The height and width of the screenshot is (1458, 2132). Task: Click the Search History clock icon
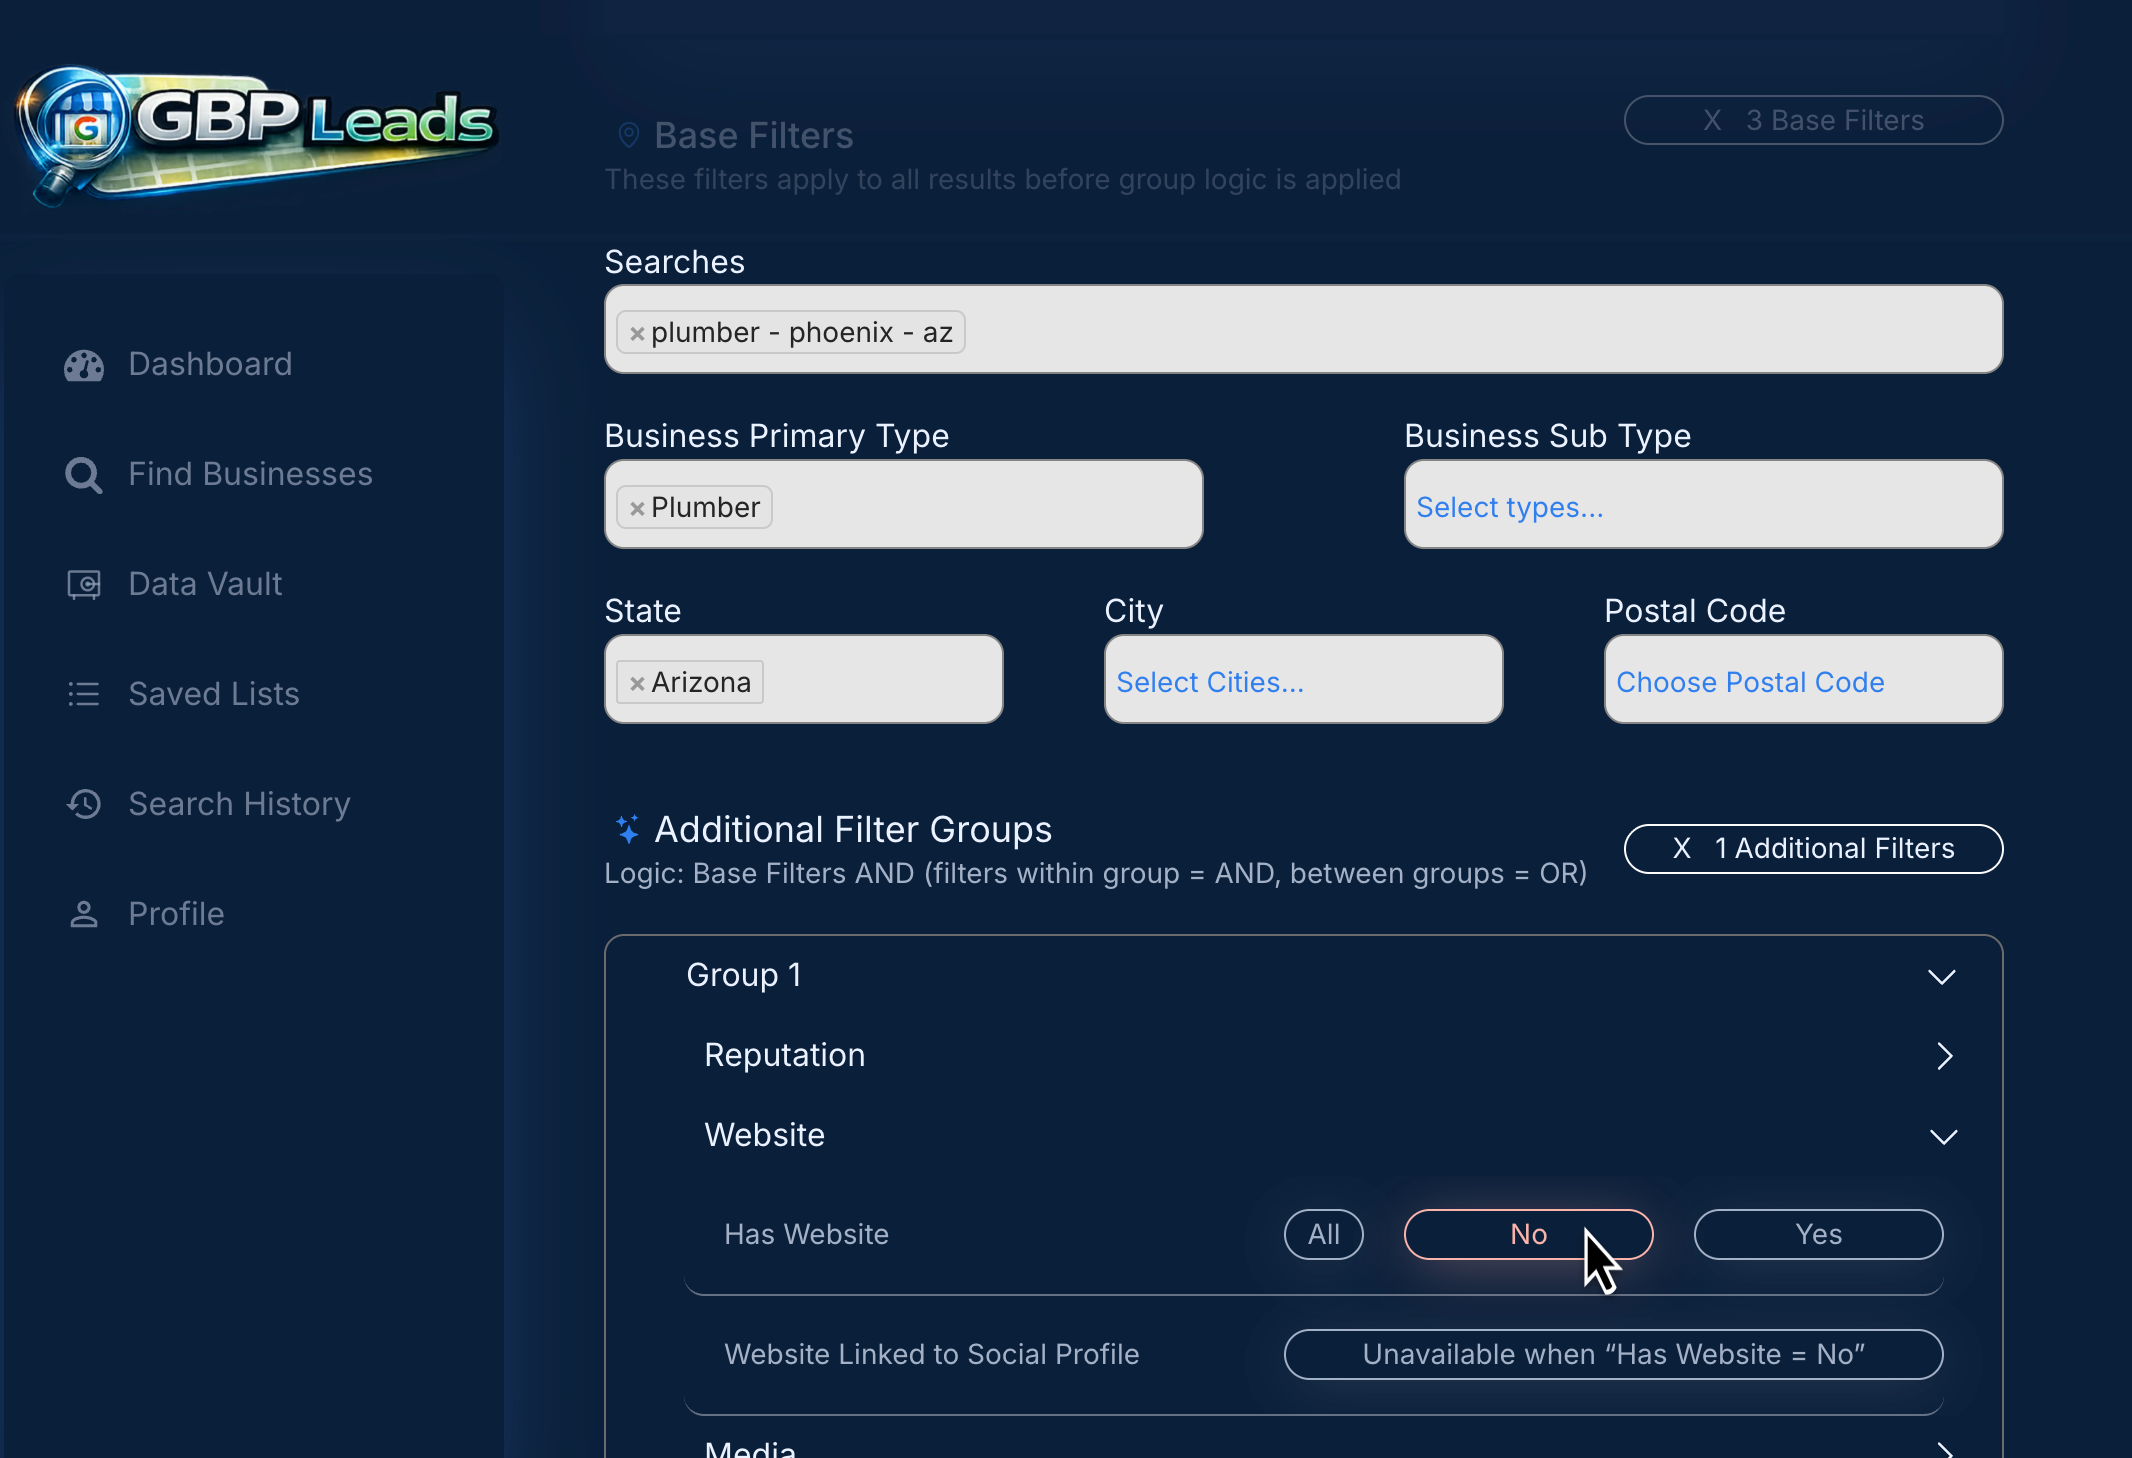click(84, 804)
